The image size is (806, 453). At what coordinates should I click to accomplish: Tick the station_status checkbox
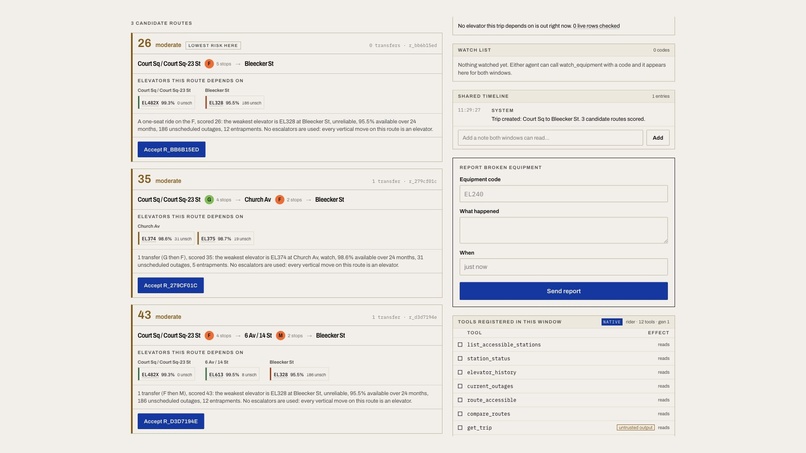point(460,359)
